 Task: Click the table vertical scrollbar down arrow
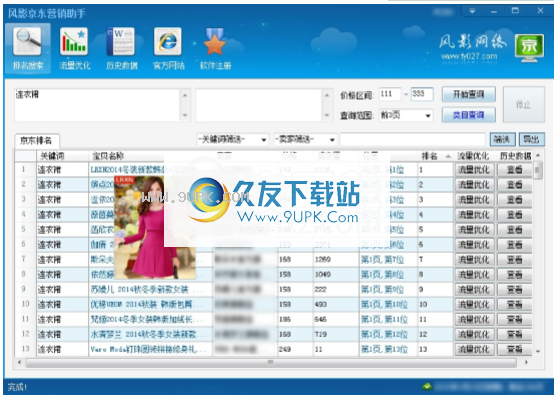(x=538, y=351)
